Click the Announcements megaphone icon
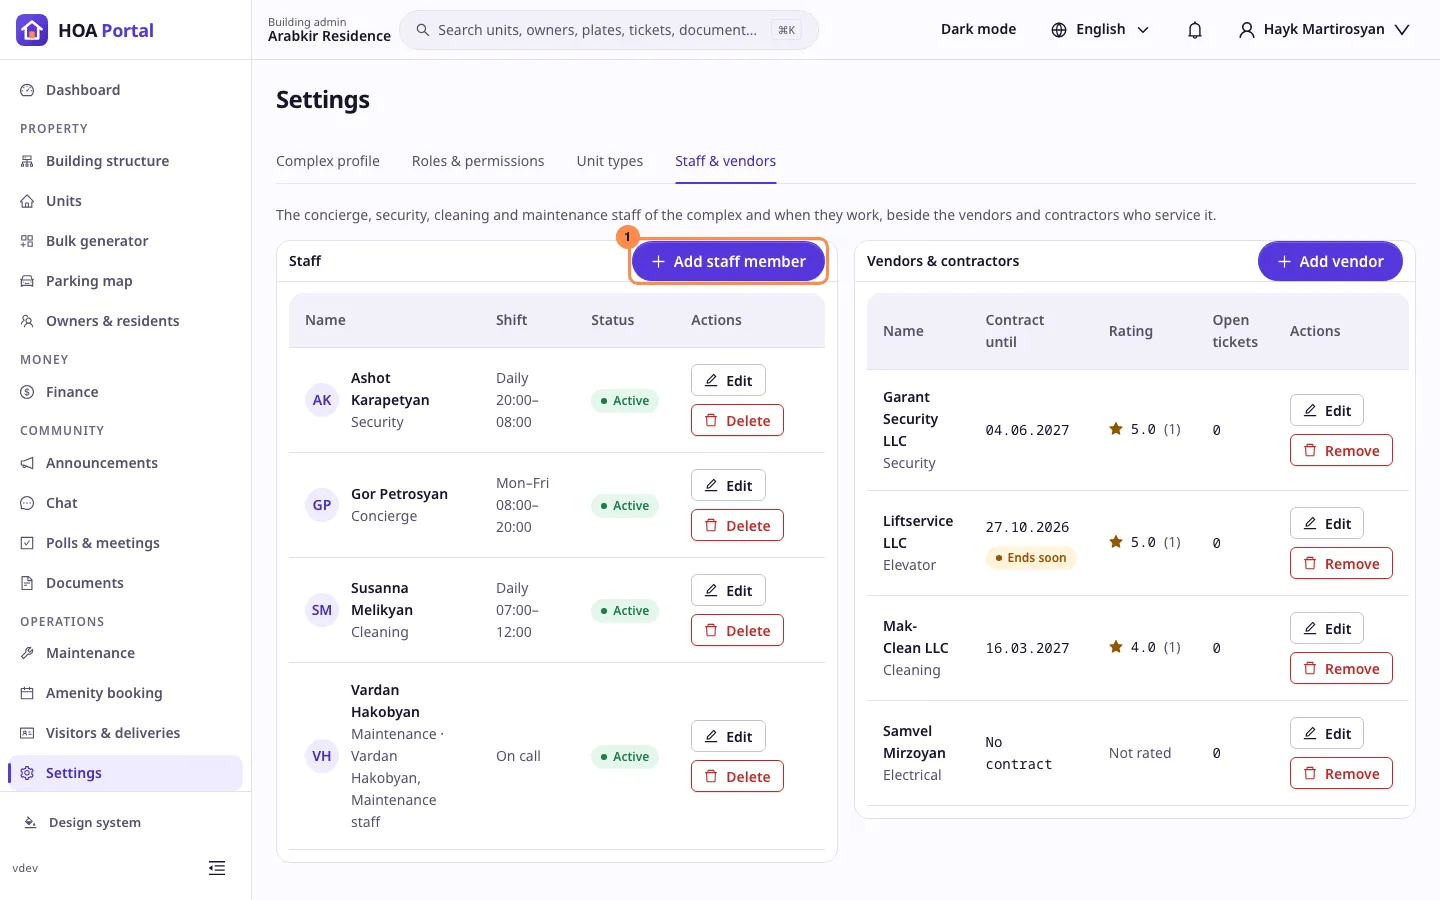The width and height of the screenshot is (1440, 900). coord(27,463)
